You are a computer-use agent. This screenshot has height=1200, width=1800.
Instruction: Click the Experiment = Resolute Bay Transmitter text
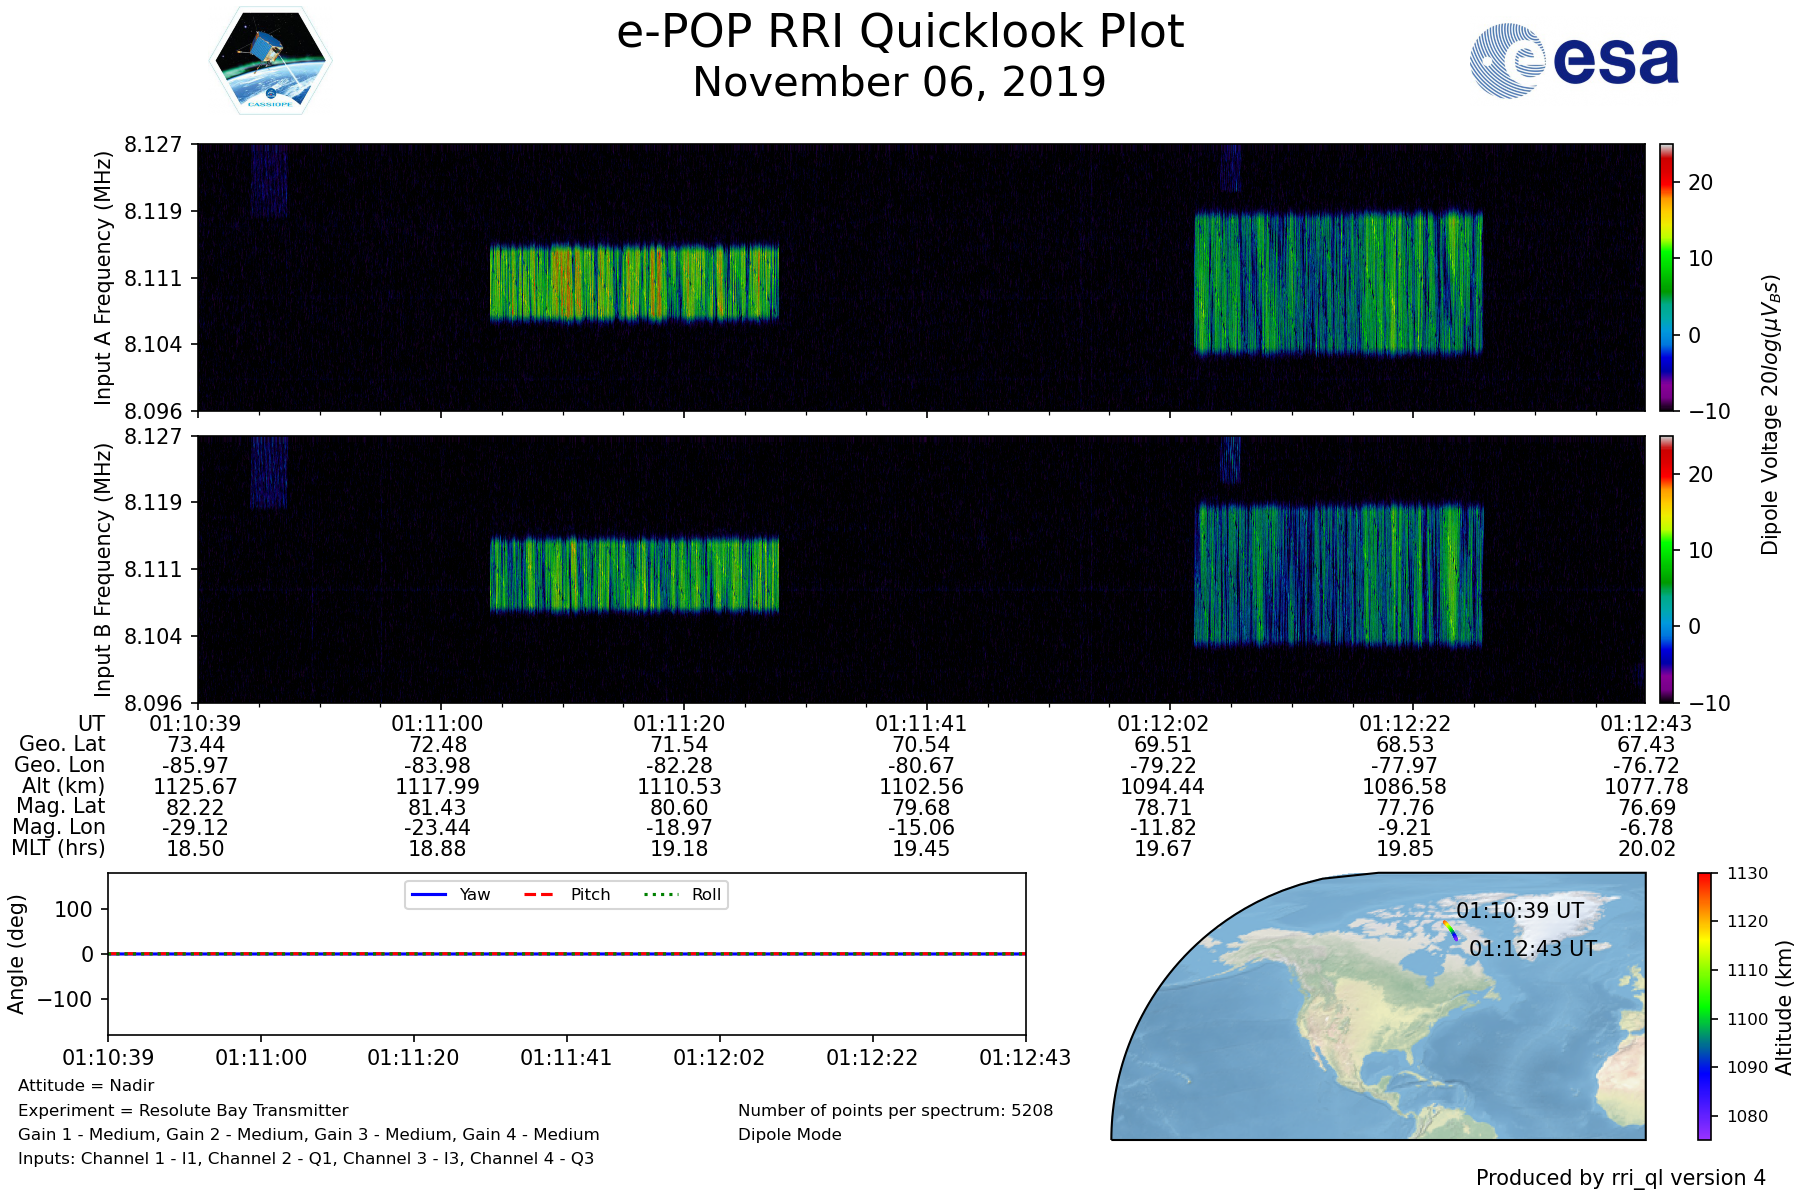(183, 1110)
